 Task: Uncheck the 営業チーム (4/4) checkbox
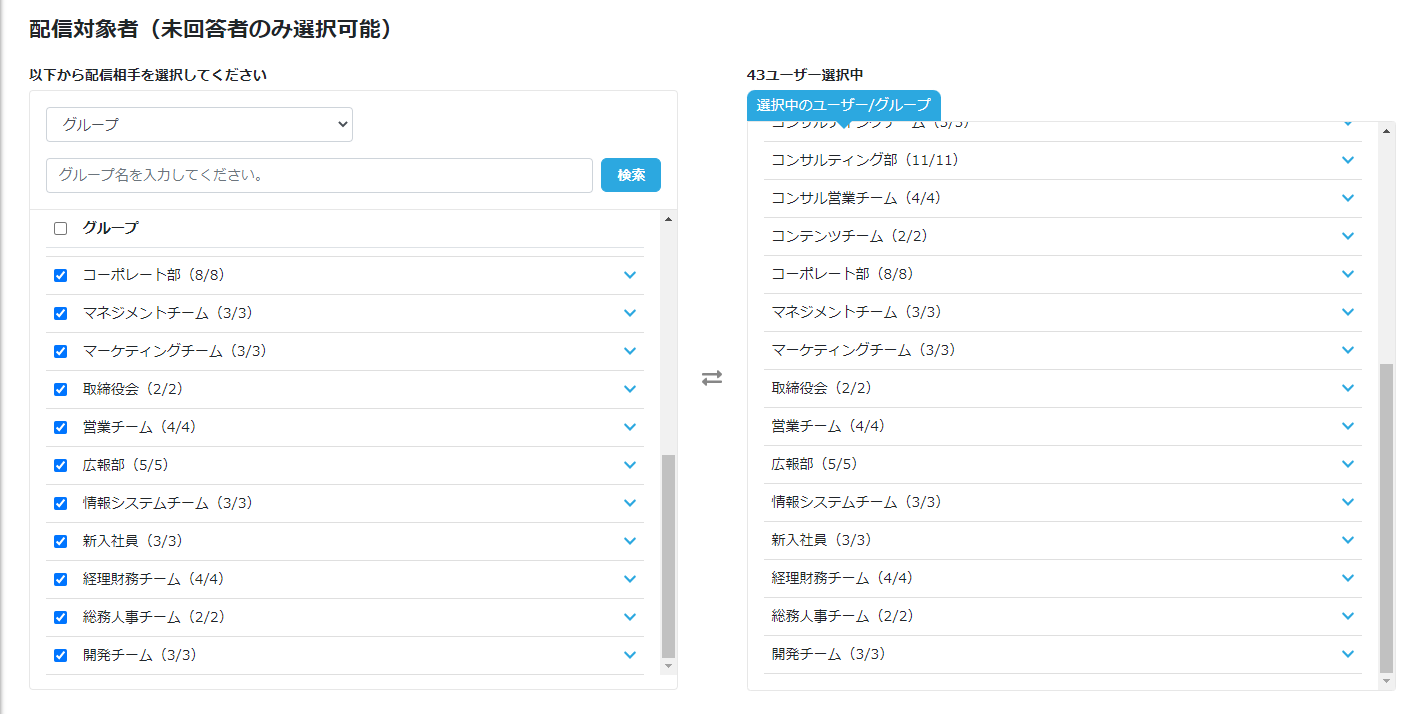(x=60, y=427)
